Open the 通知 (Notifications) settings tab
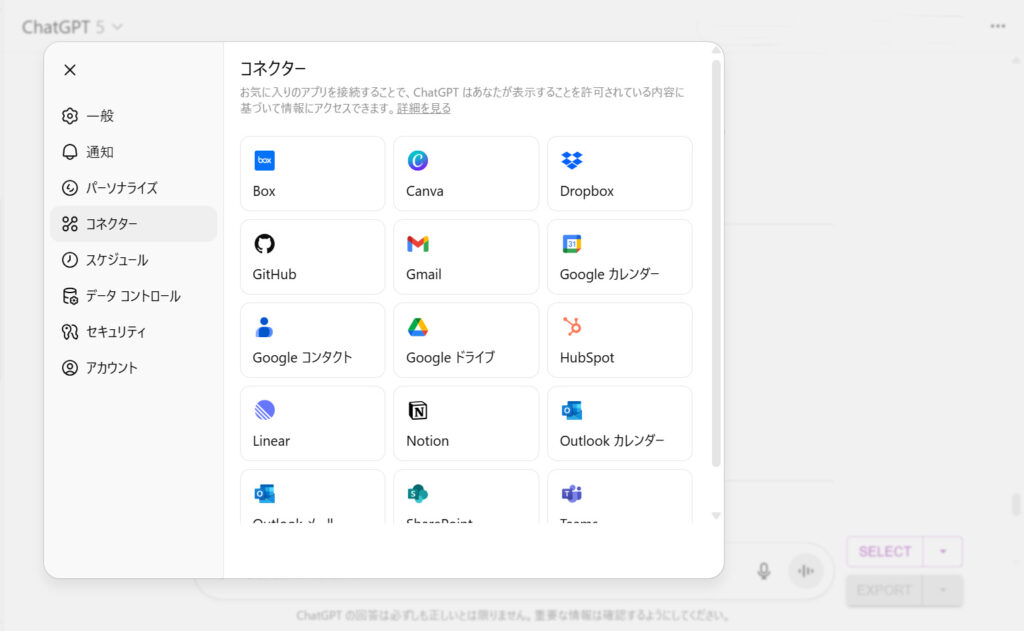The image size is (1024, 631). pyautogui.click(x=134, y=152)
